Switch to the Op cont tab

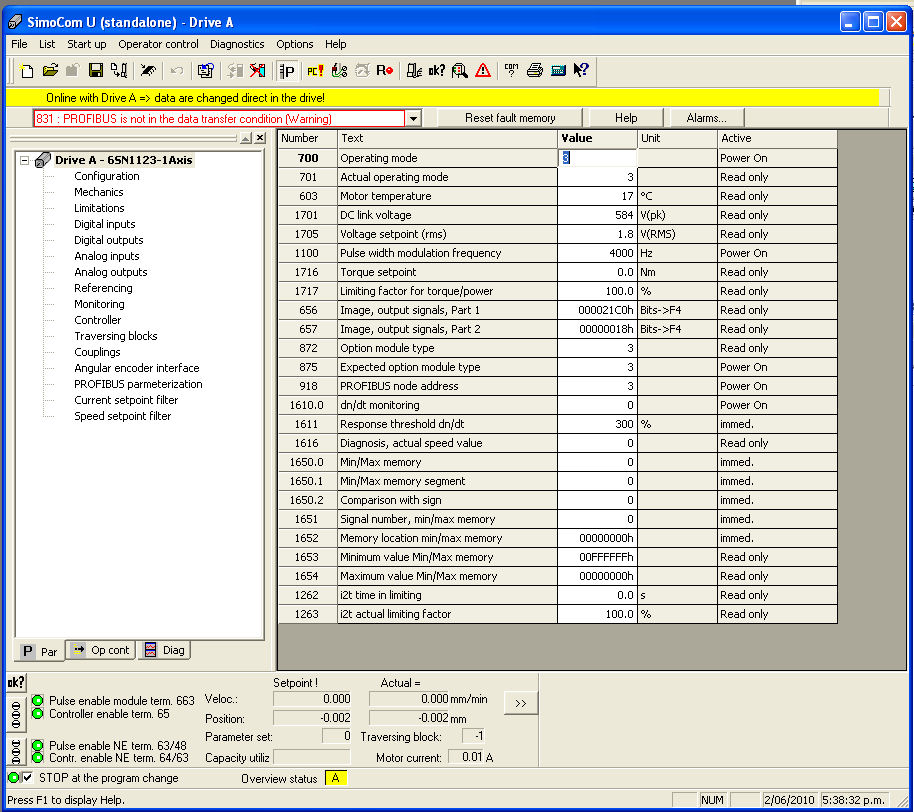(100, 650)
